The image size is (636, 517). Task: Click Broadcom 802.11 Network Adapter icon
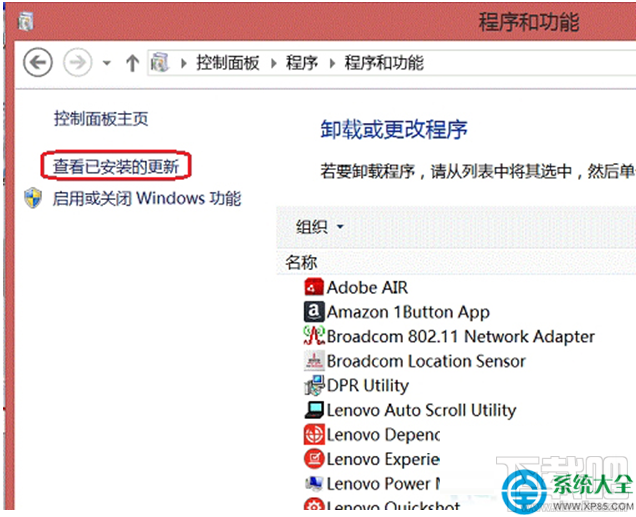pyautogui.click(x=314, y=336)
